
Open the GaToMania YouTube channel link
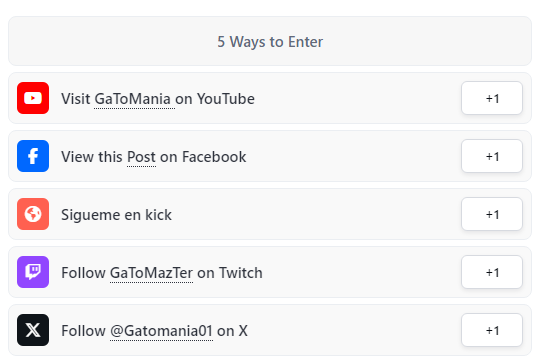(x=132, y=99)
